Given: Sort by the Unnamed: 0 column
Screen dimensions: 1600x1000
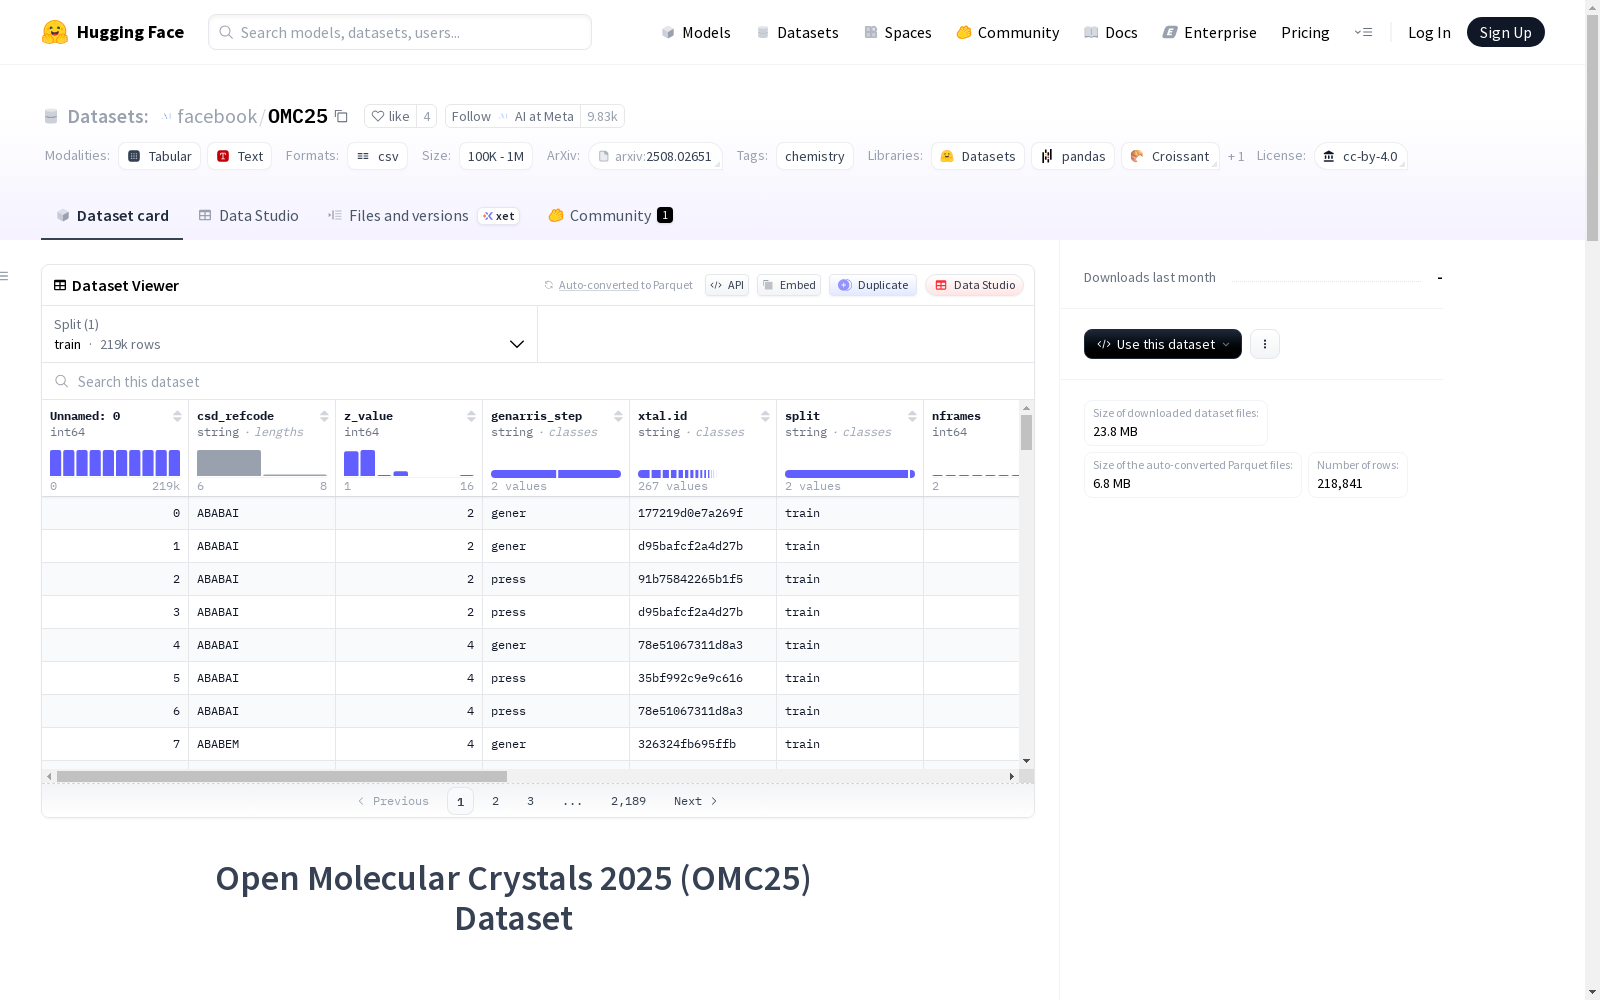Looking at the screenshot, I should pyautogui.click(x=177, y=416).
